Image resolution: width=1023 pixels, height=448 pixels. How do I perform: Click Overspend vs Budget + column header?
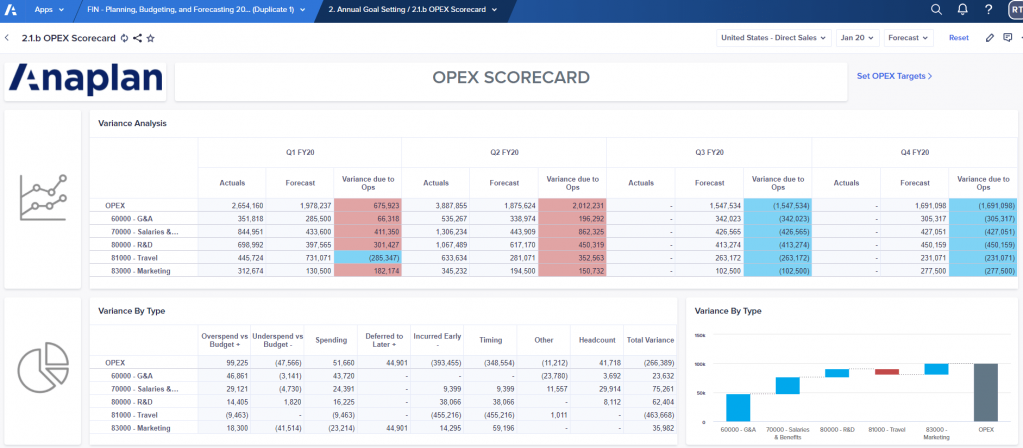click(x=224, y=340)
